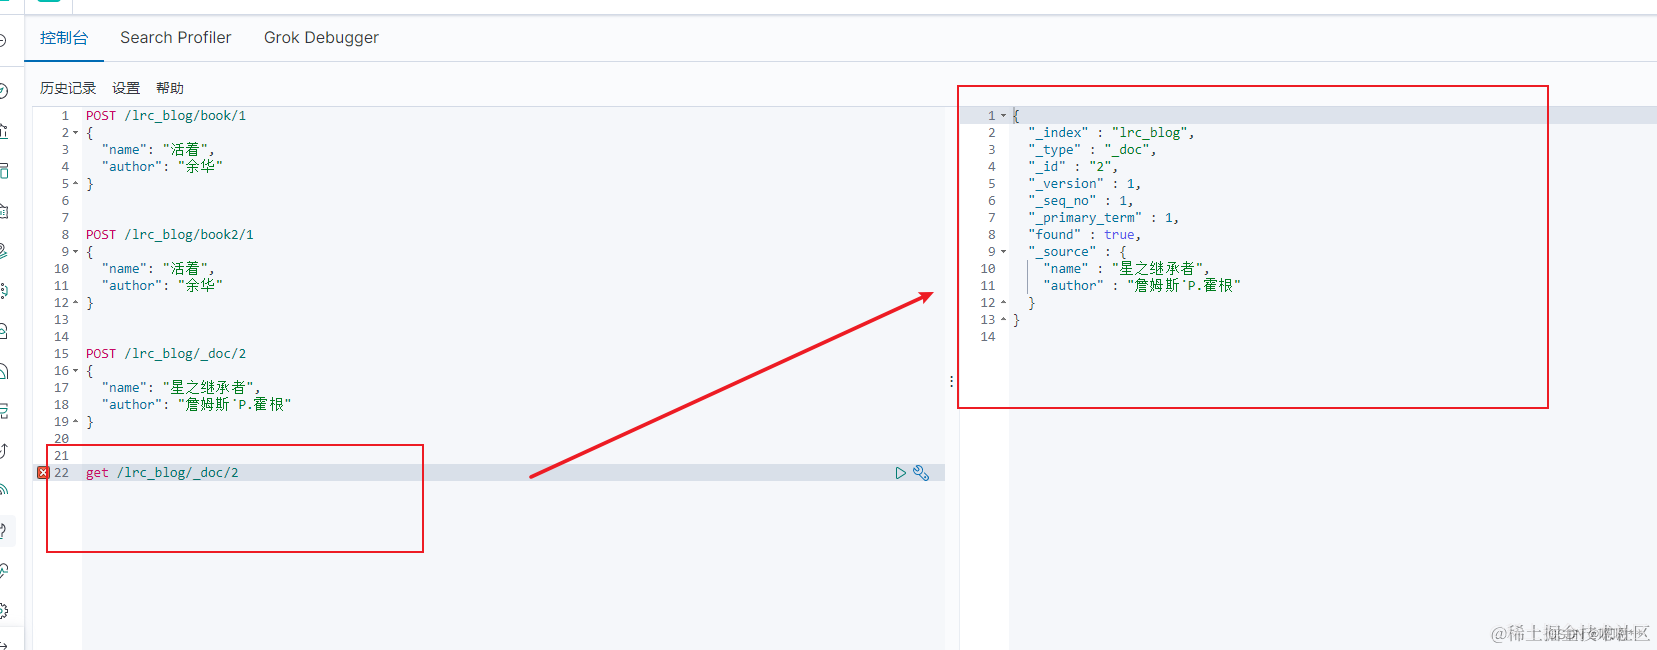Open 帮助 help panel
The width and height of the screenshot is (1657, 650).
pyautogui.click(x=170, y=88)
